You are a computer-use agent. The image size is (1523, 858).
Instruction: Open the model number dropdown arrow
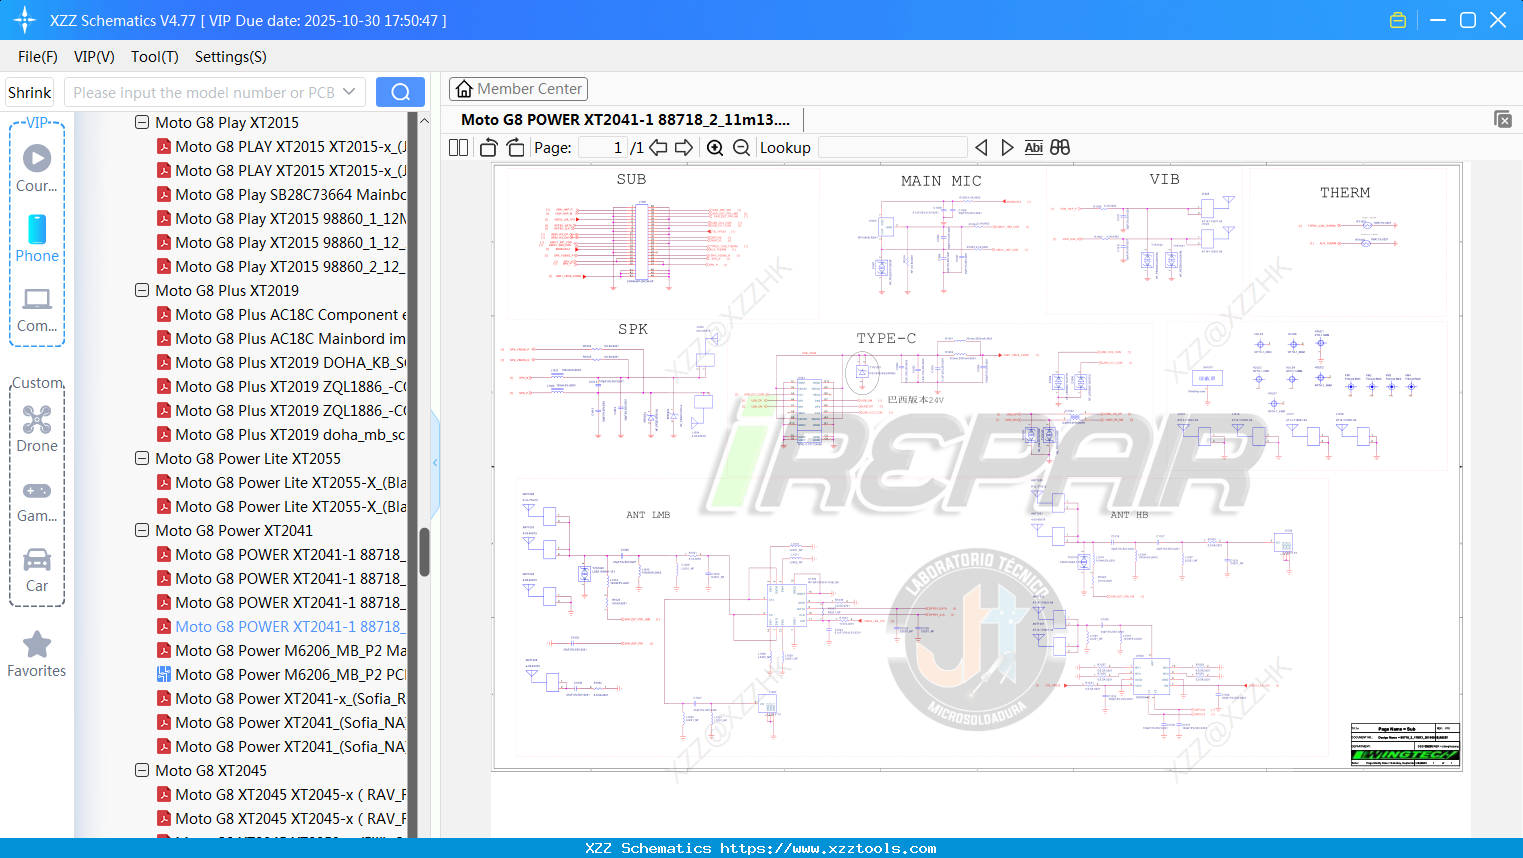(349, 92)
